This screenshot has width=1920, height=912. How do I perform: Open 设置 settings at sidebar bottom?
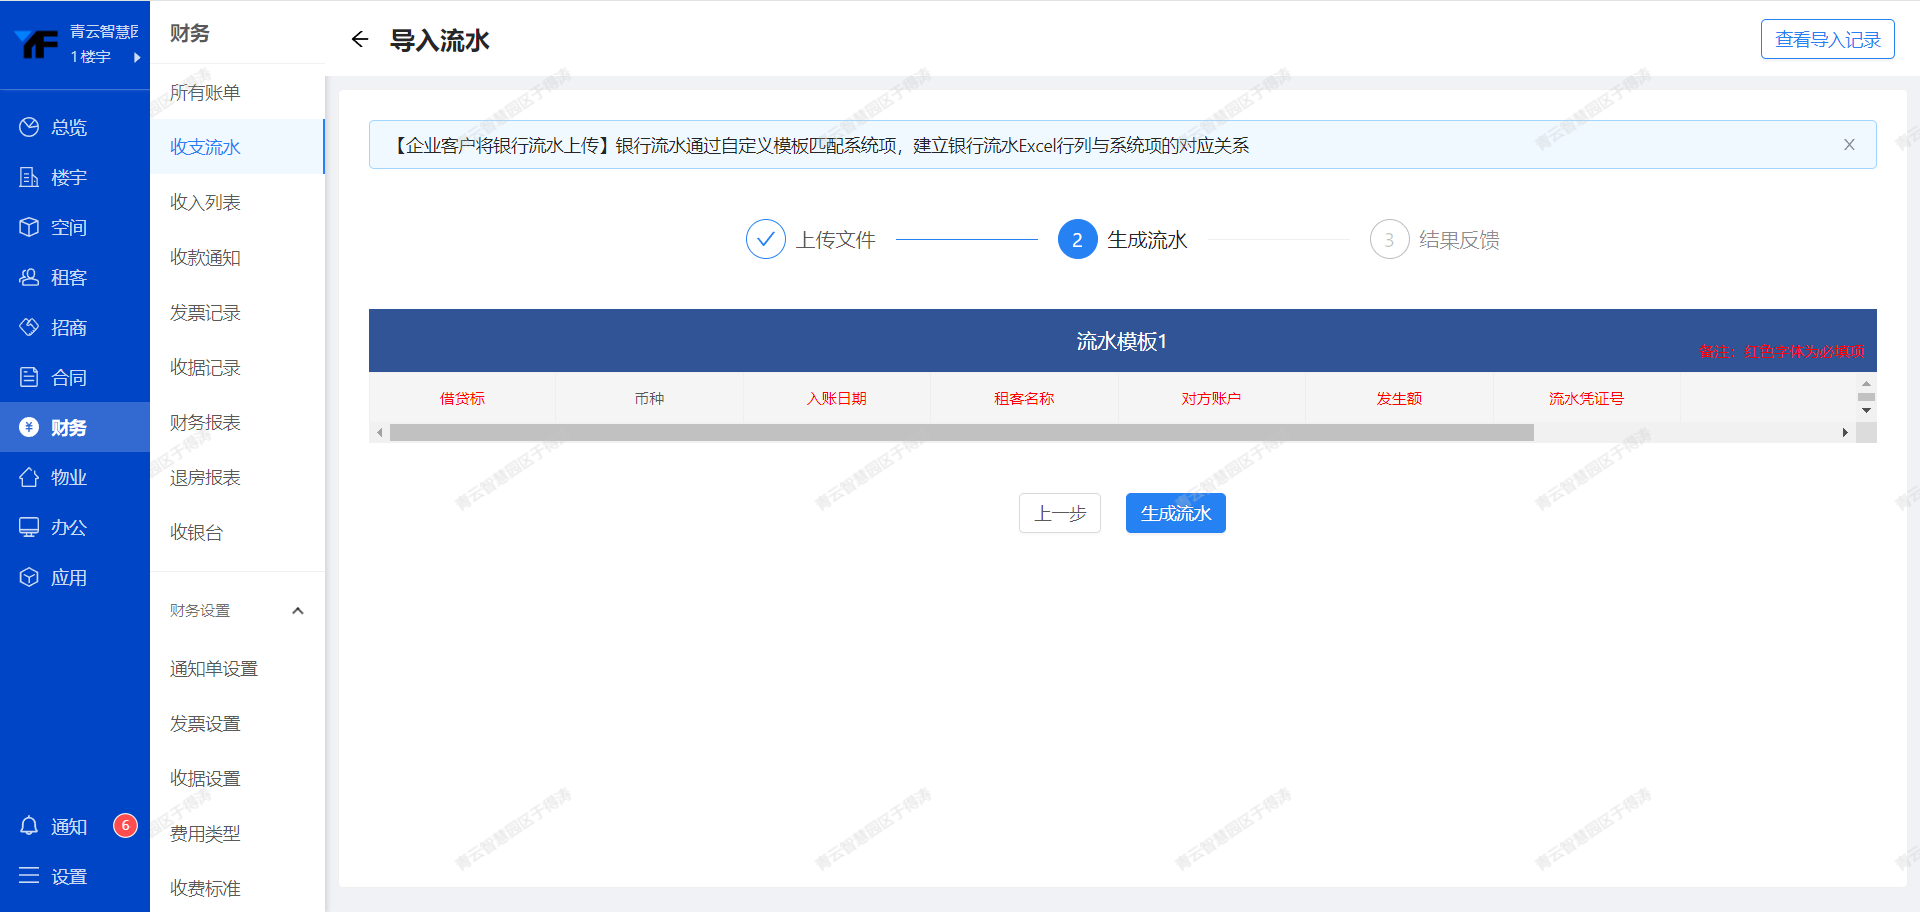pyautogui.click(x=68, y=877)
